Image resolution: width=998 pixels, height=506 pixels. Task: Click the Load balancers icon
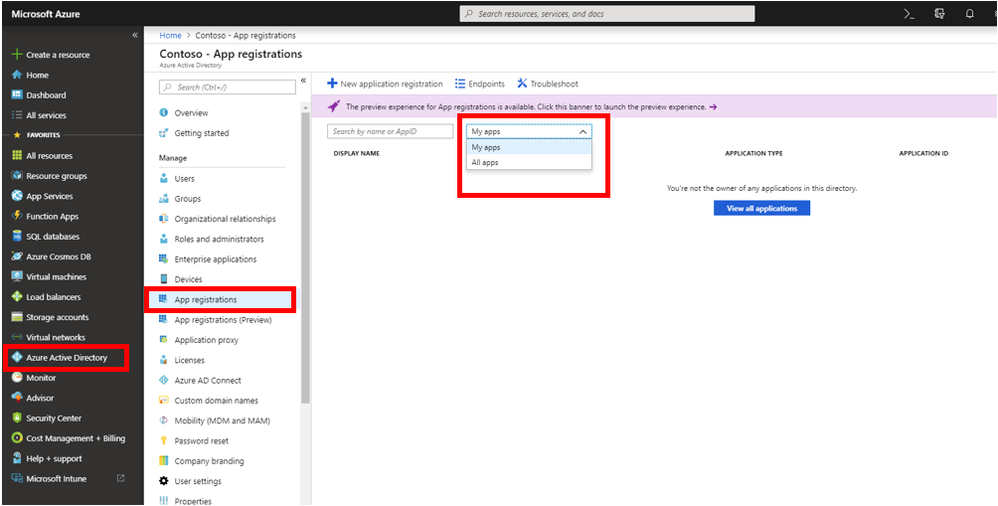(17, 297)
